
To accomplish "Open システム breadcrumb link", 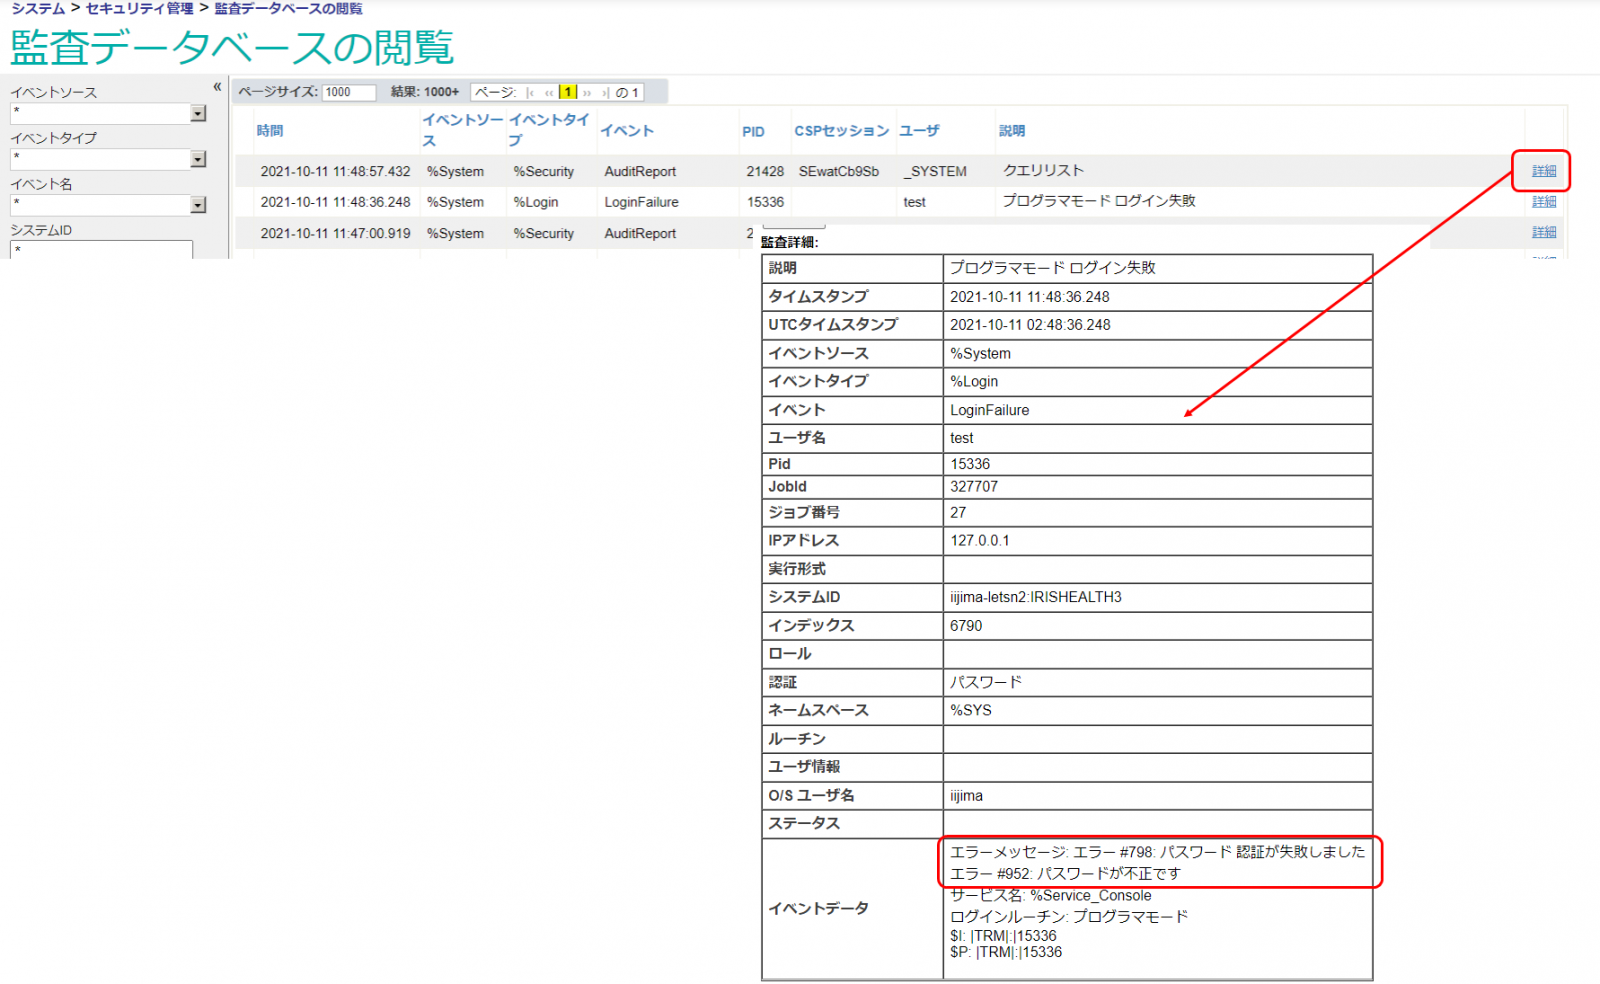I will 38,9.
